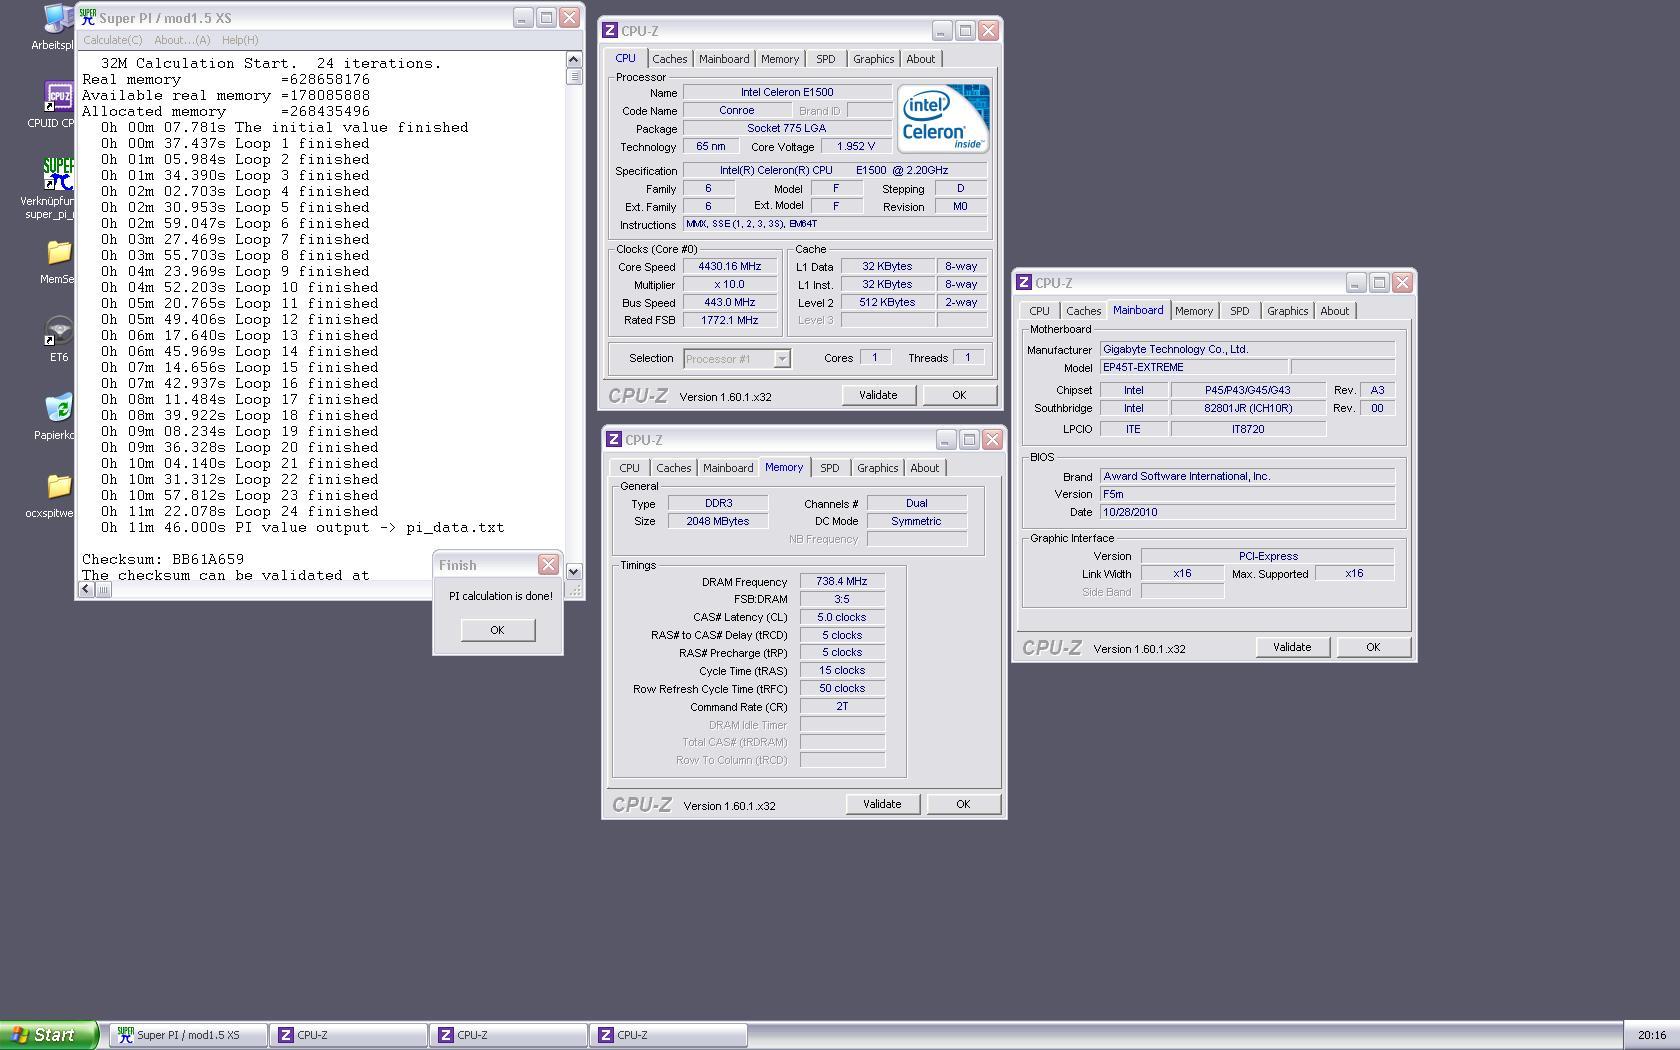This screenshot has height=1050, width=1680.
Task: Click Super PI title bar icon
Action: click(x=88, y=18)
